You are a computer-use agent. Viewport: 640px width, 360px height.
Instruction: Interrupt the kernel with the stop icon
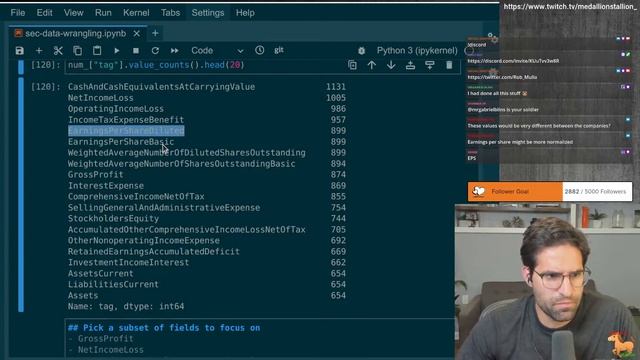click(x=136, y=51)
